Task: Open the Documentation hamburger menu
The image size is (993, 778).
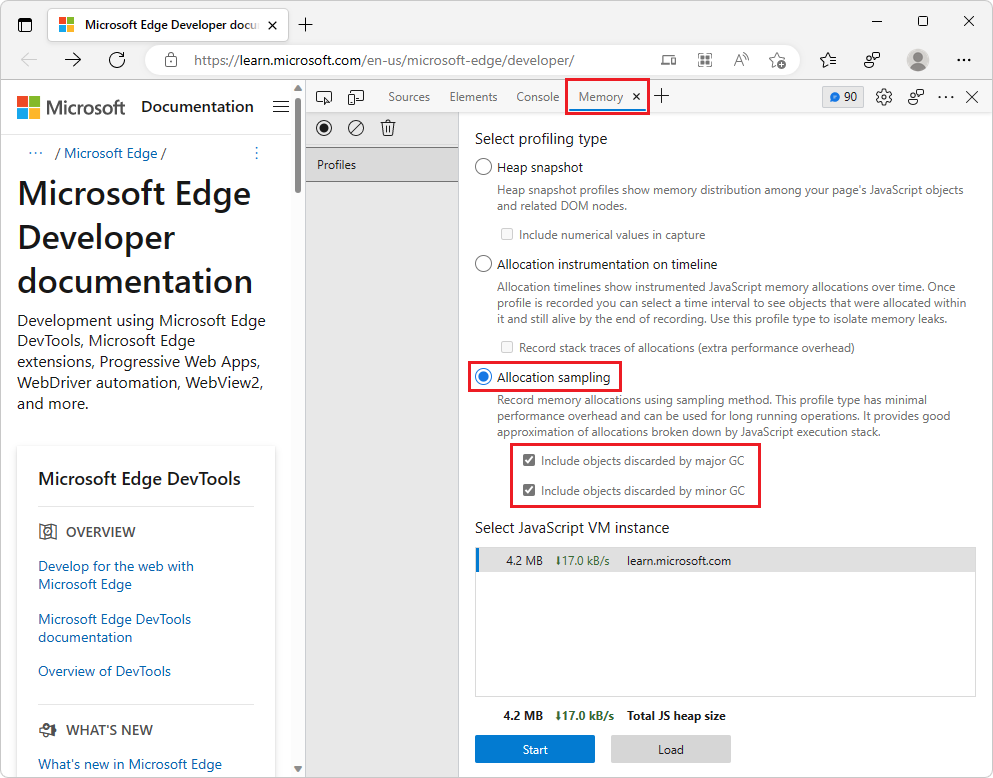Action: (281, 106)
